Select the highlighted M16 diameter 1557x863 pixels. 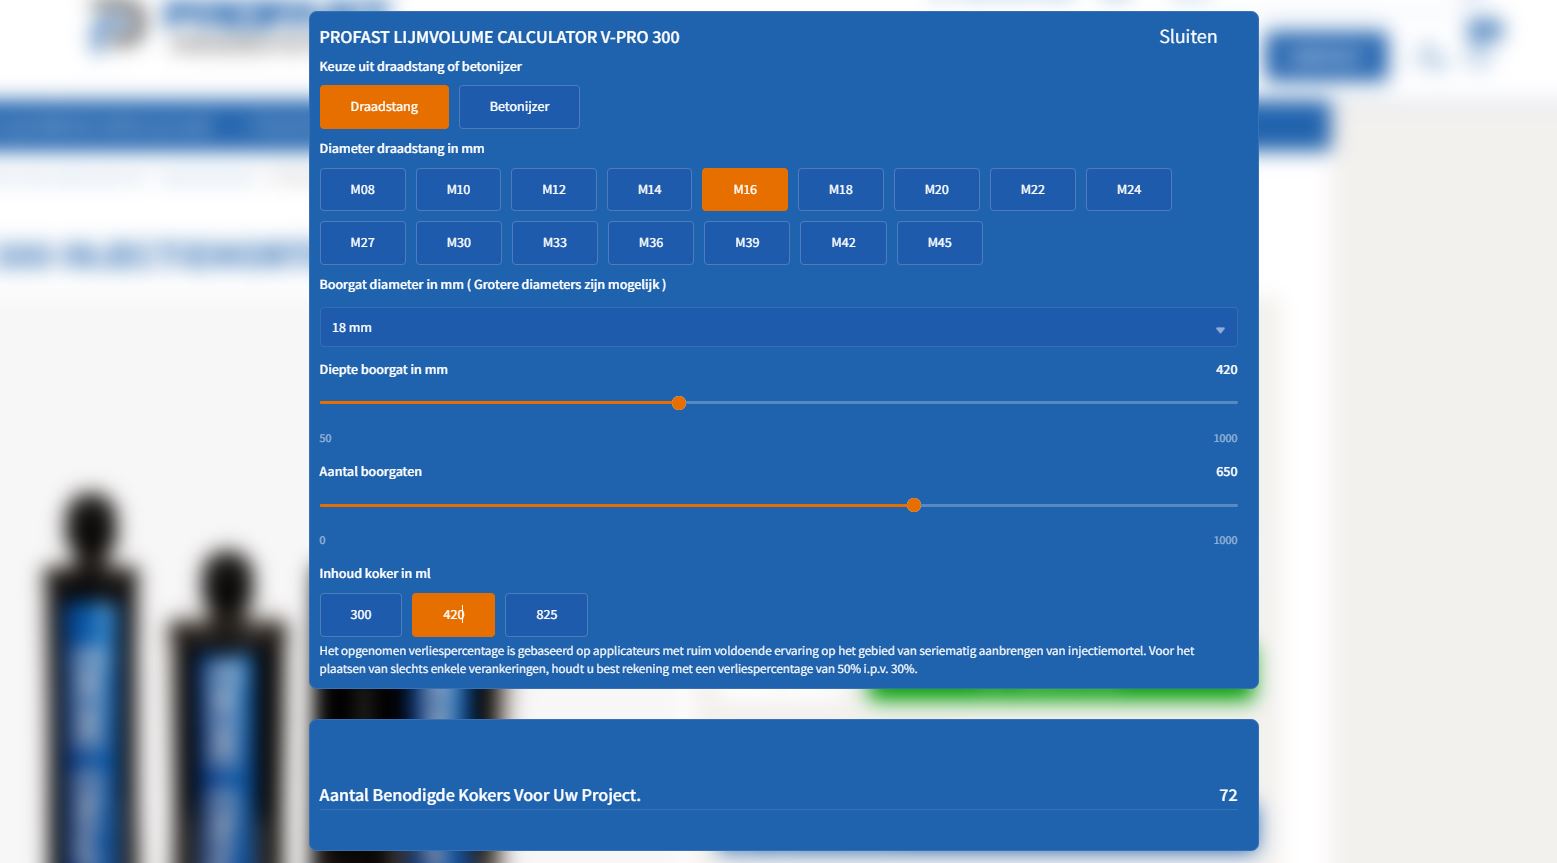[745, 190]
